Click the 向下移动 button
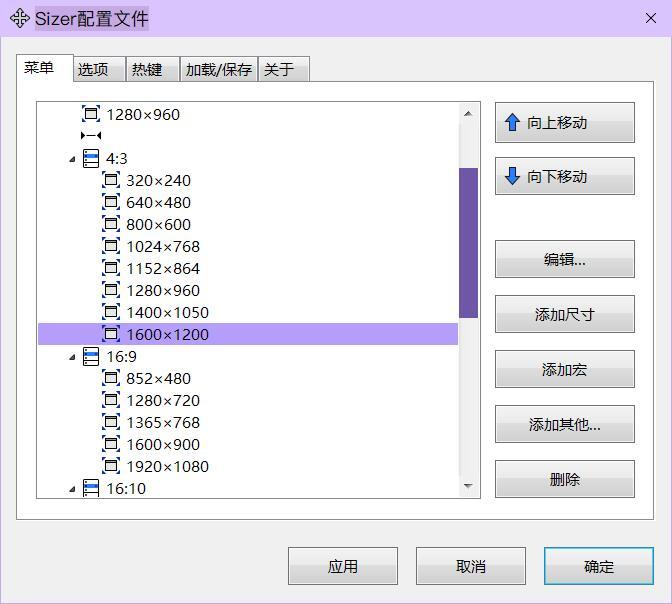Screen dimensions: 672x604 tap(565, 176)
